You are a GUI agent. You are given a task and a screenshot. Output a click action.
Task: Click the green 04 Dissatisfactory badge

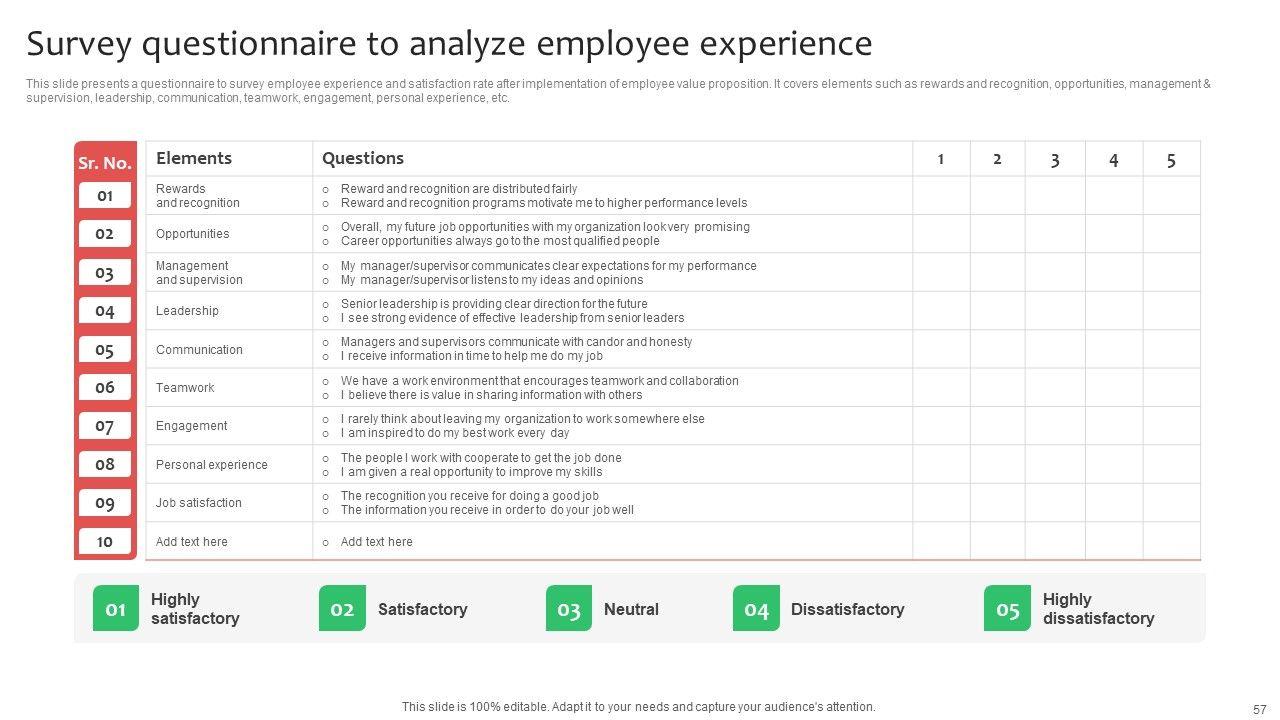click(756, 609)
